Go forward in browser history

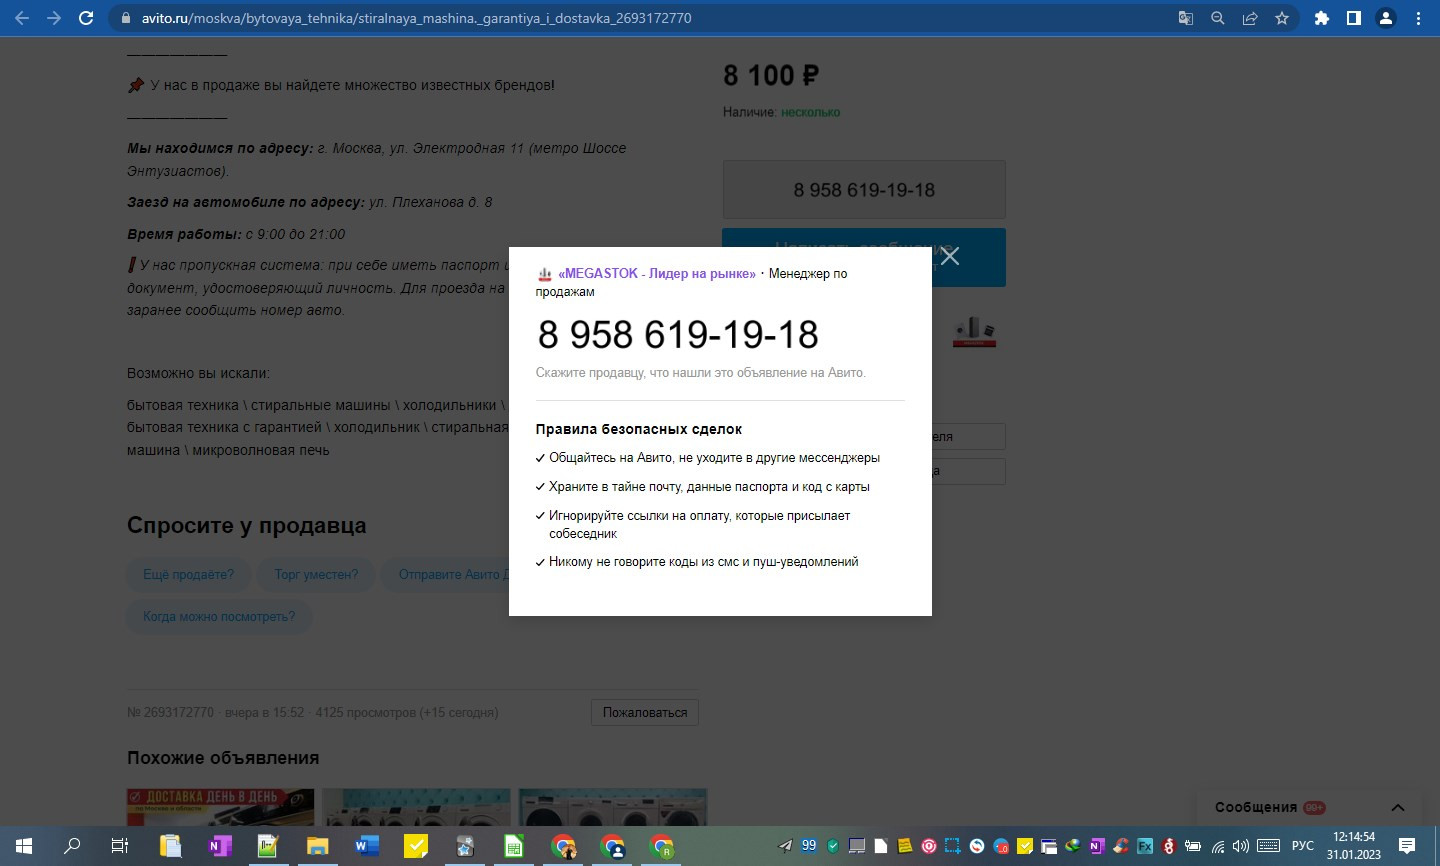click(x=54, y=18)
